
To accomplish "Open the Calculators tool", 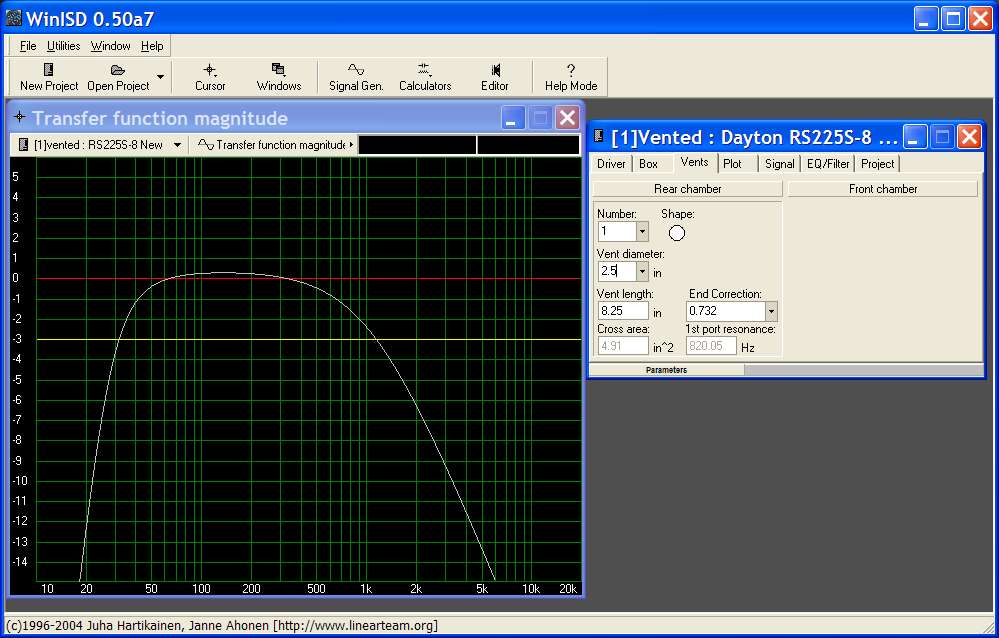I will click(425, 77).
